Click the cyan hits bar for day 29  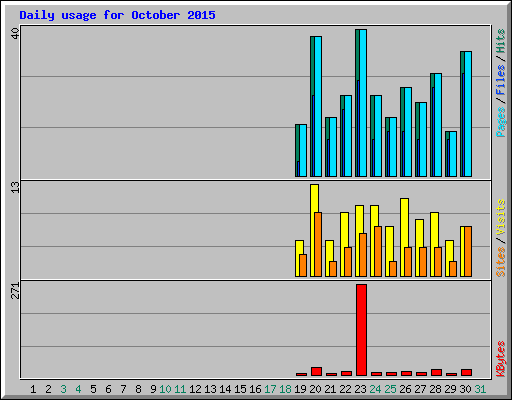pyautogui.click(x=453, y=154)
